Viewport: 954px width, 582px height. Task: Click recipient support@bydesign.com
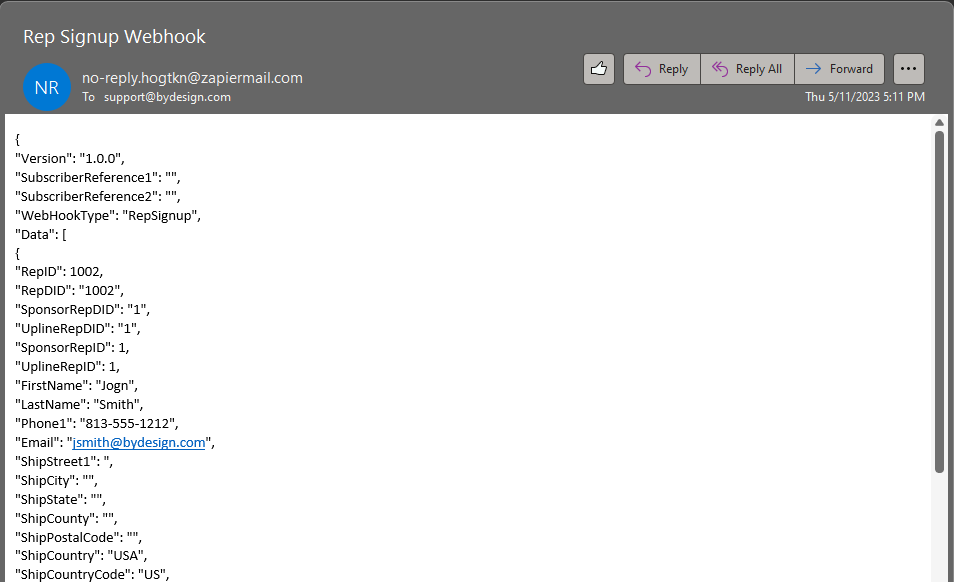(167, 97)
